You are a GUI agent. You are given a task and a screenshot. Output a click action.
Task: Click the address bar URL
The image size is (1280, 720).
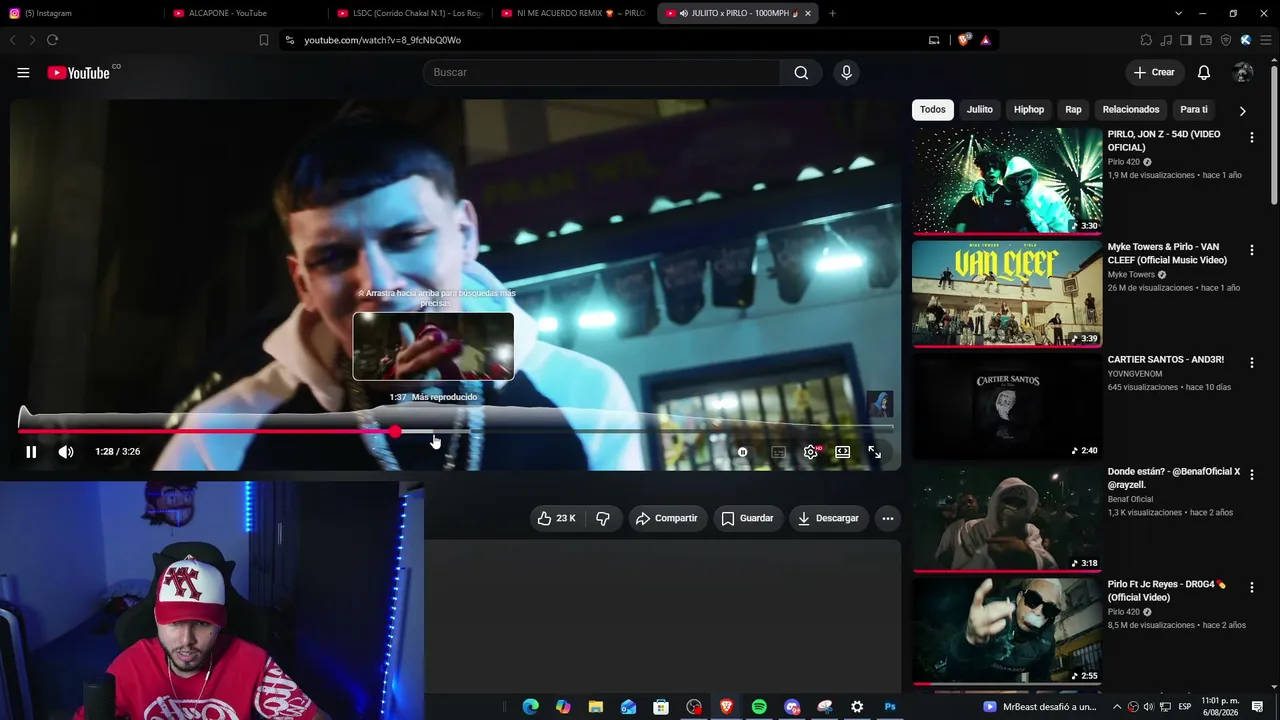[383, 40]
